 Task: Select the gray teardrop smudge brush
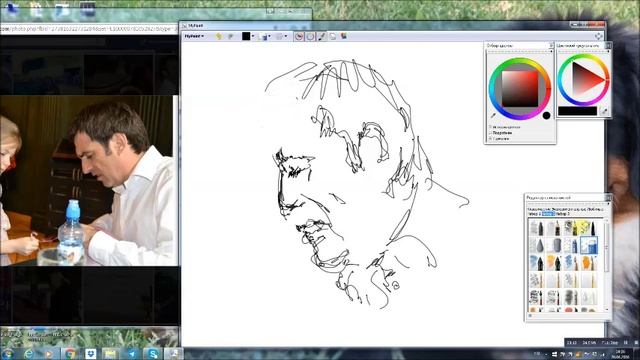(536, 246)
